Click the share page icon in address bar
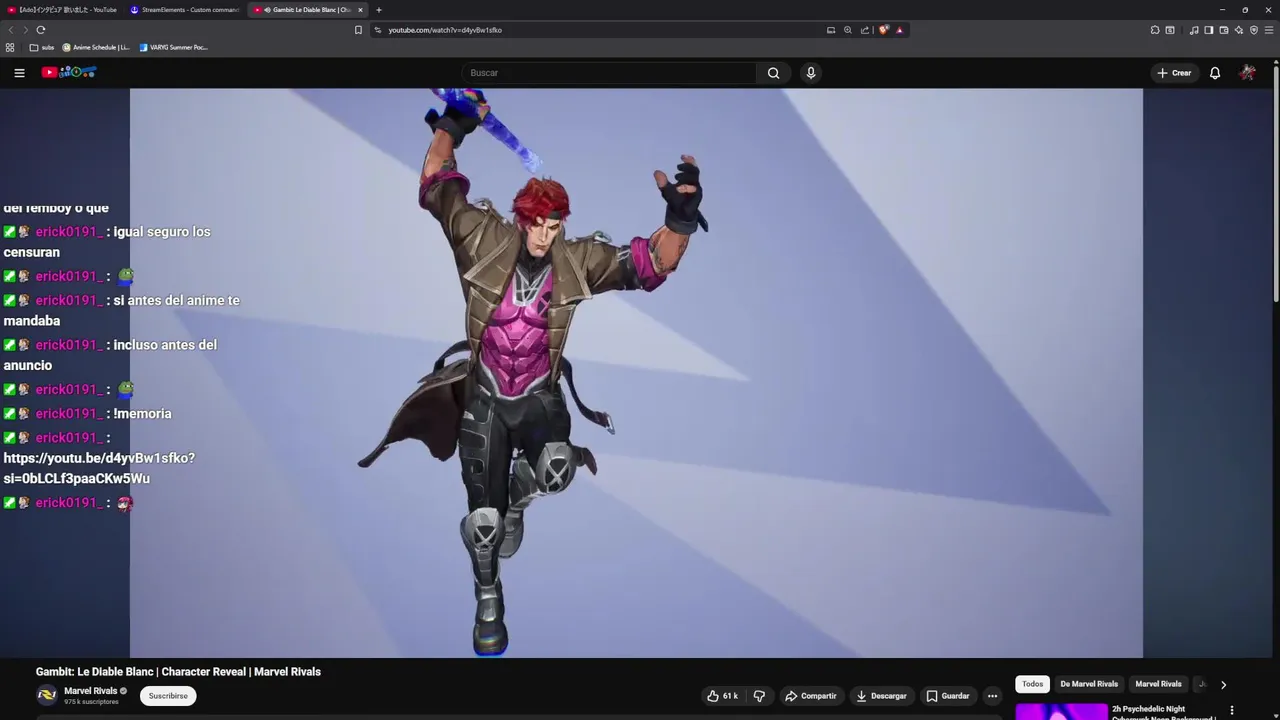Viewport: 1280px width, 720px height. pyautogui.click(x=865, y=30)
